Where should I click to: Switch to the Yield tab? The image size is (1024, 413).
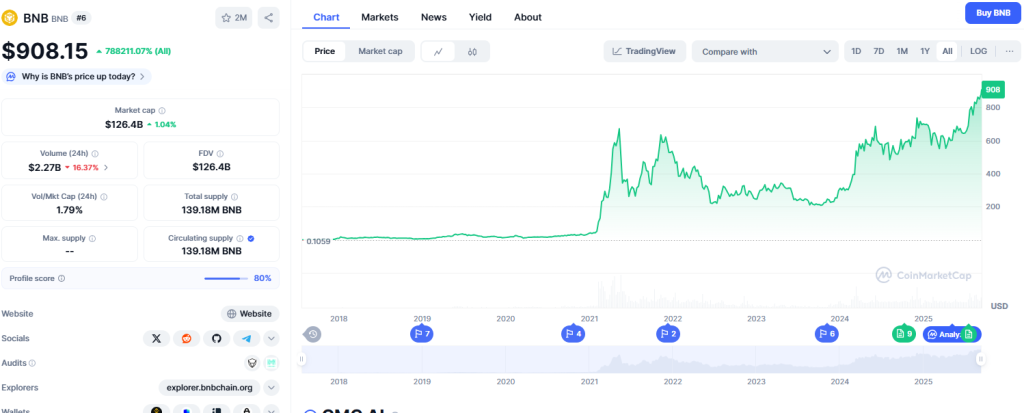click(x=480, y=18)
